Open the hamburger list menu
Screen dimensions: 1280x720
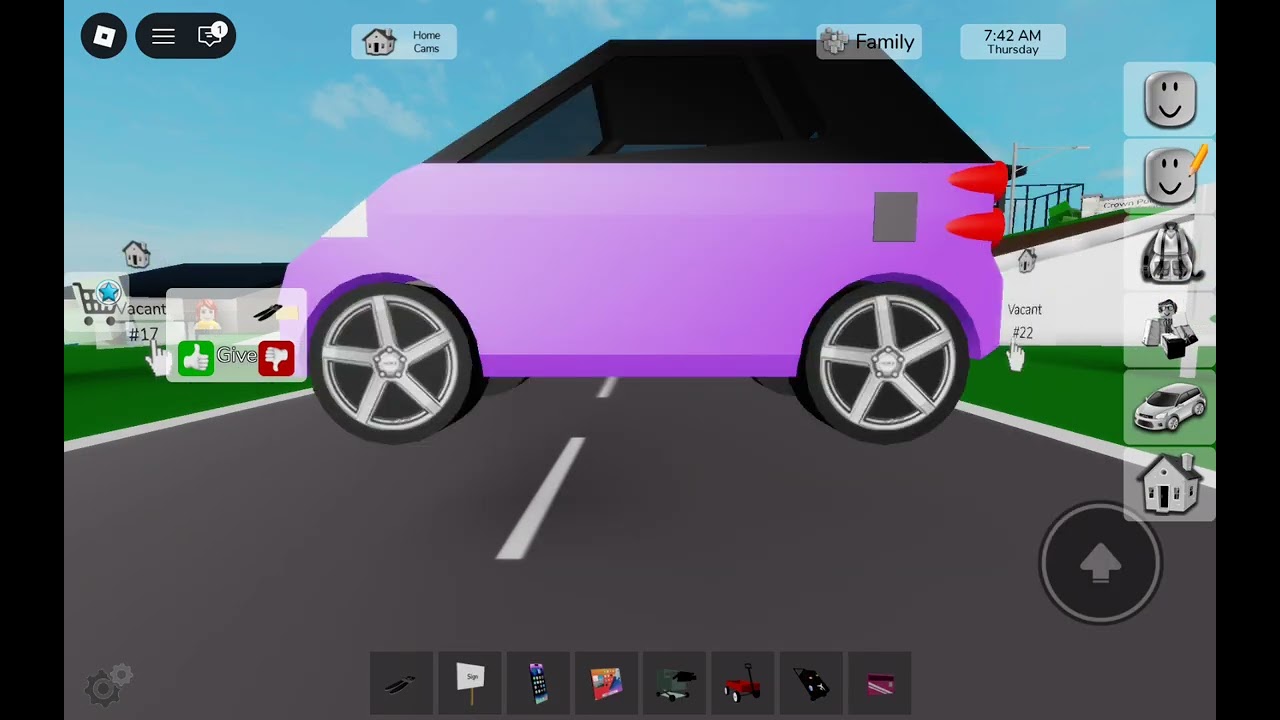163,37
